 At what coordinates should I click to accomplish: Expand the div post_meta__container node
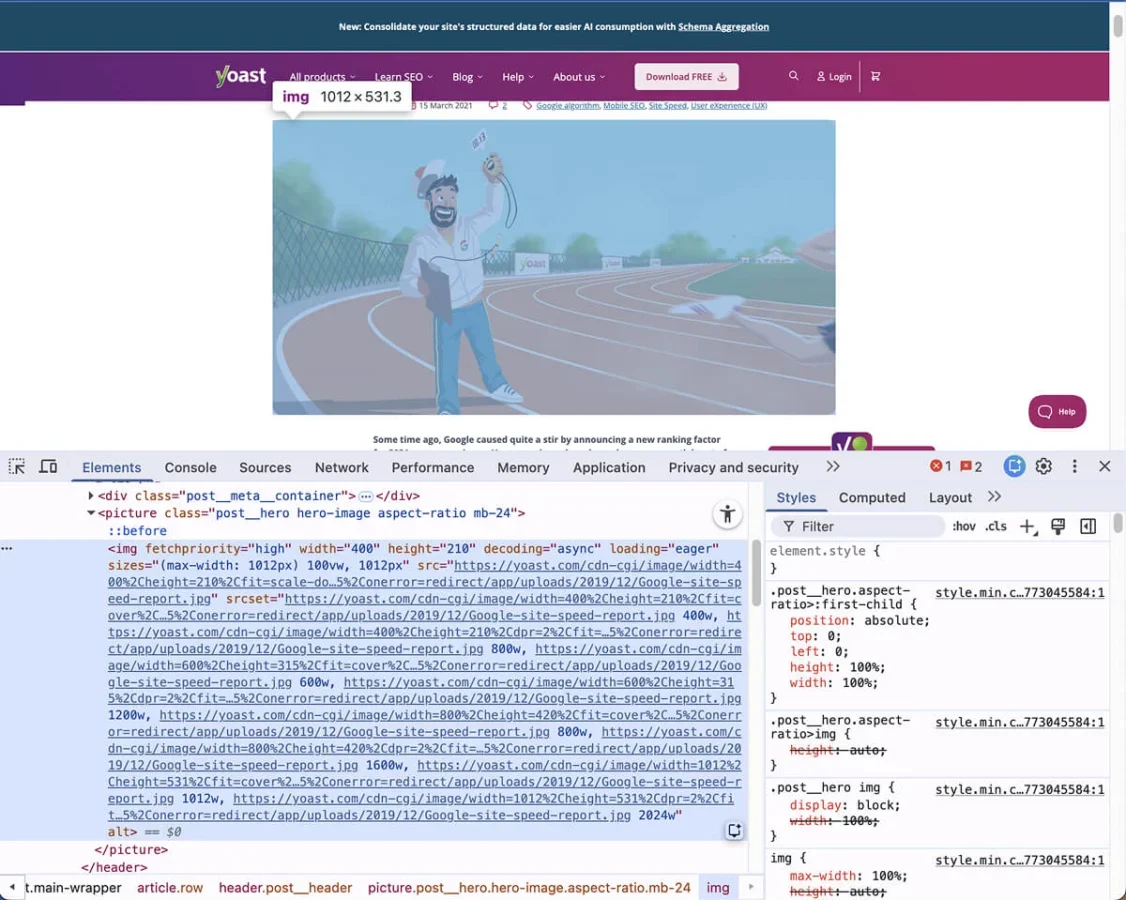[90, 495]
